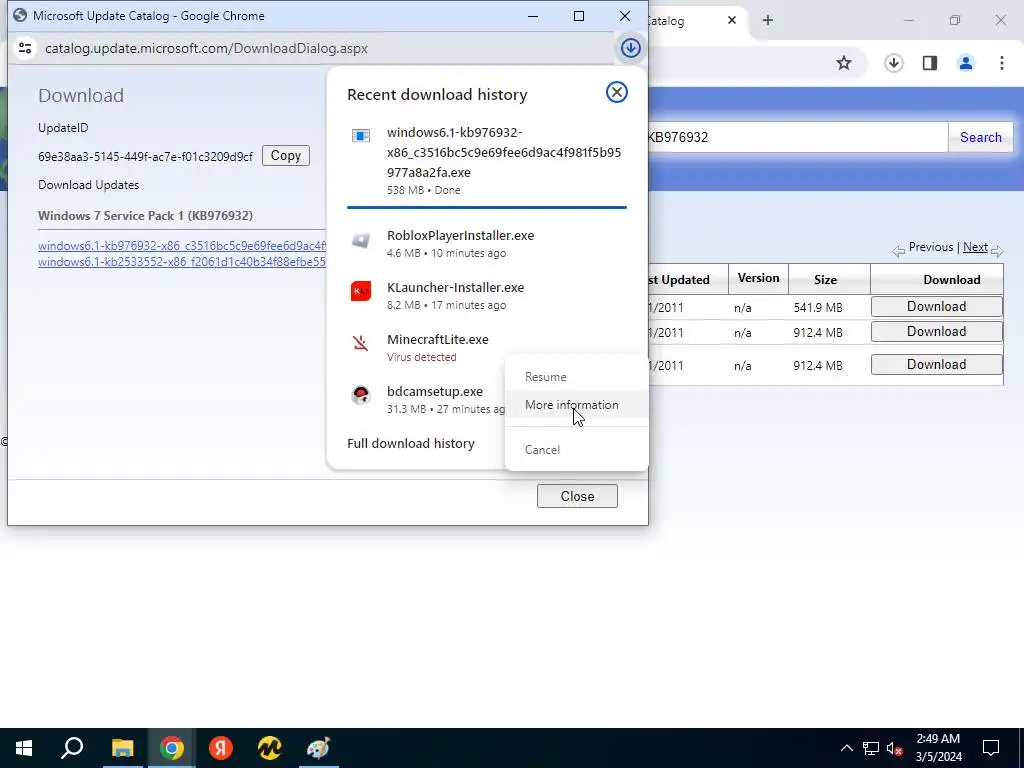Click the RobloxPlayerInstaller.exe file icon
This screenshot has height=768, width=1024.
(361, 240)
